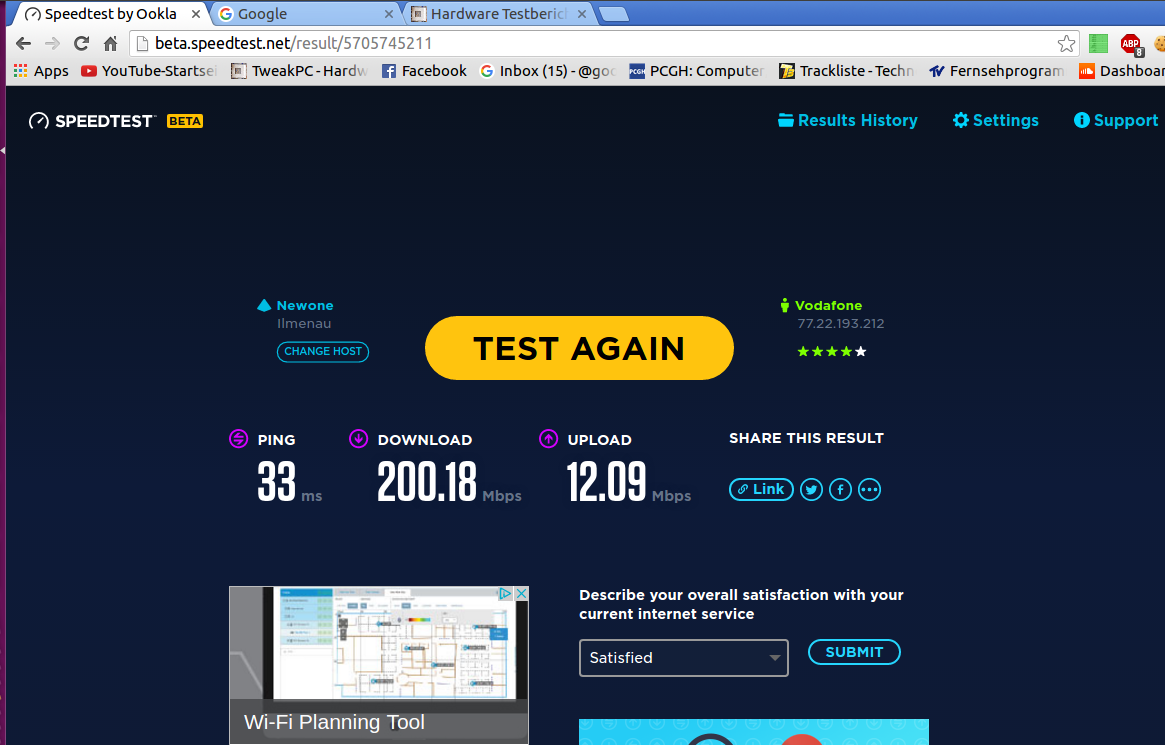Open Results History page
Image resolution: width=1165 pixels, height=749 pixels.
(848, 120)
